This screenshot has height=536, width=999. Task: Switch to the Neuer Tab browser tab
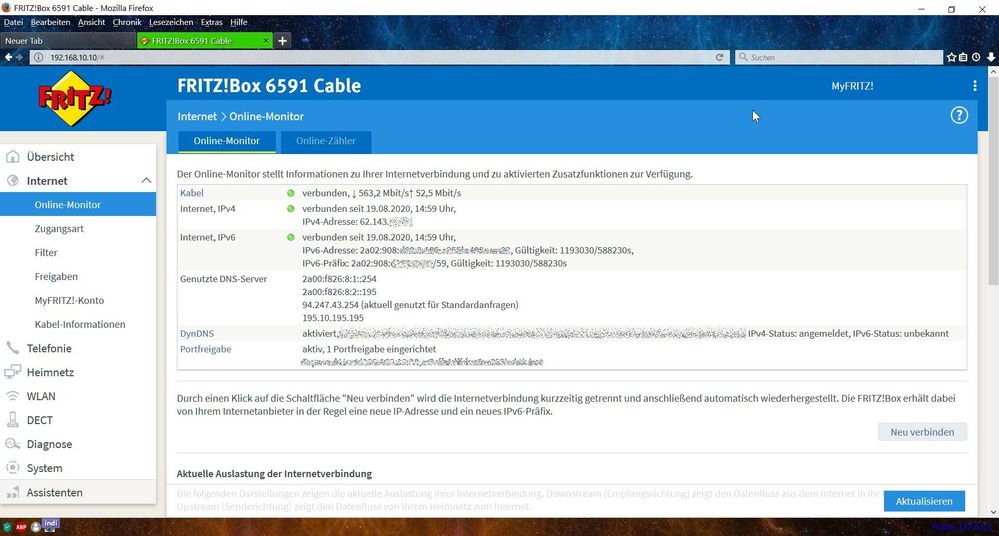pyautogui.click(x=68, y=41)
